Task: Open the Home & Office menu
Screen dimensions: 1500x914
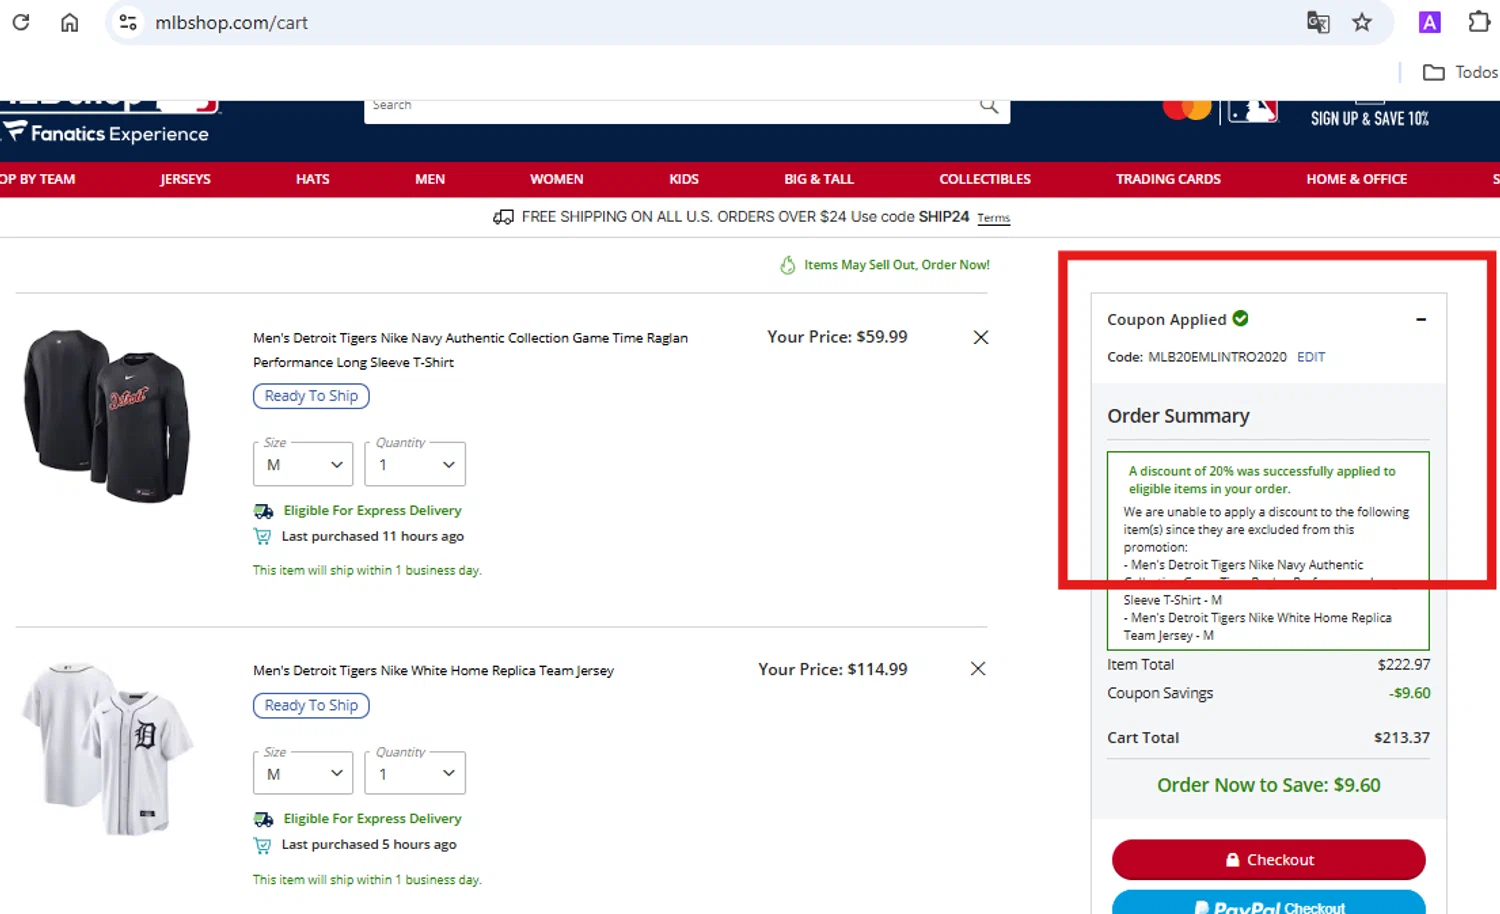Action: click(x=1356, y=179)
